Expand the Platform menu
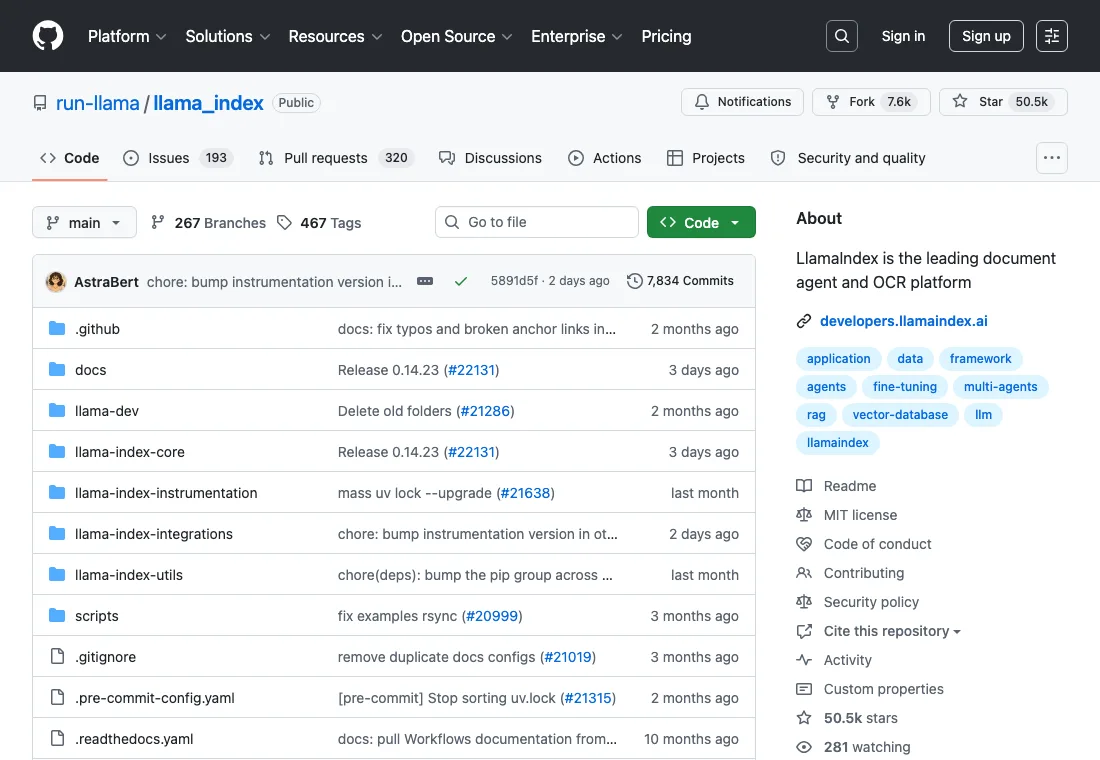 tap(126, 36)
